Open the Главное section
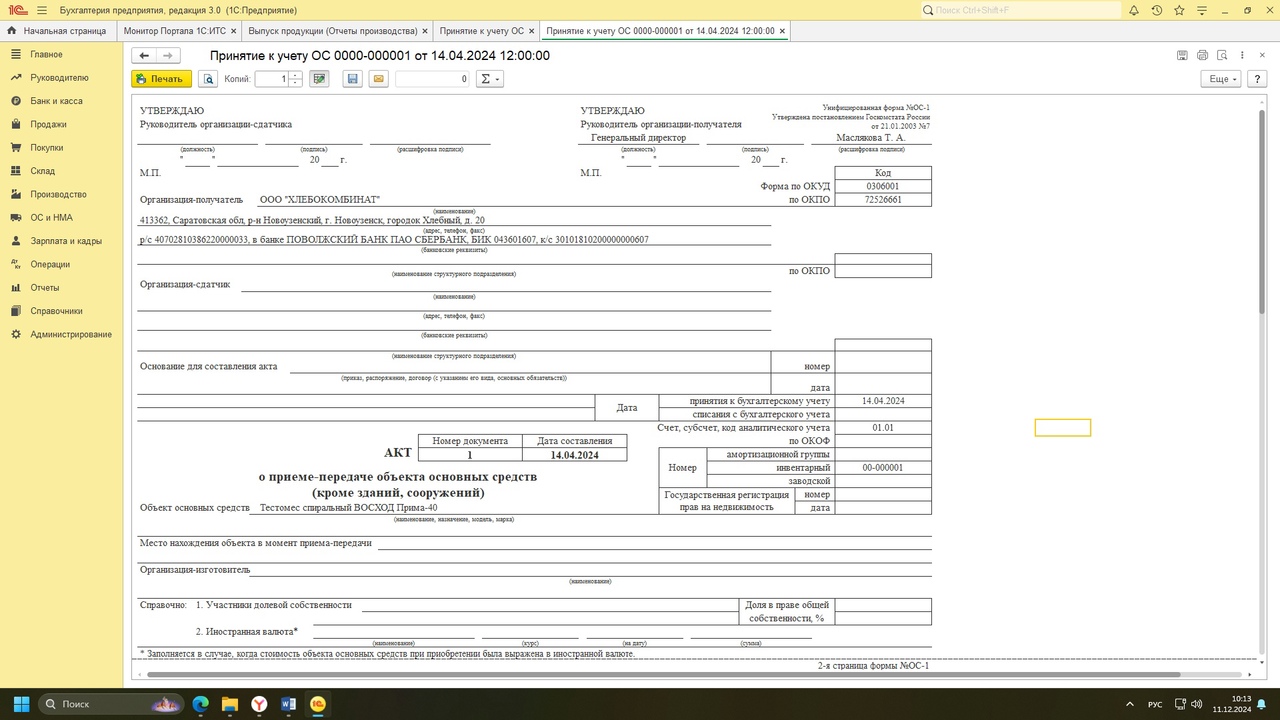The image size is (1280, 720). tap(61, 54)
